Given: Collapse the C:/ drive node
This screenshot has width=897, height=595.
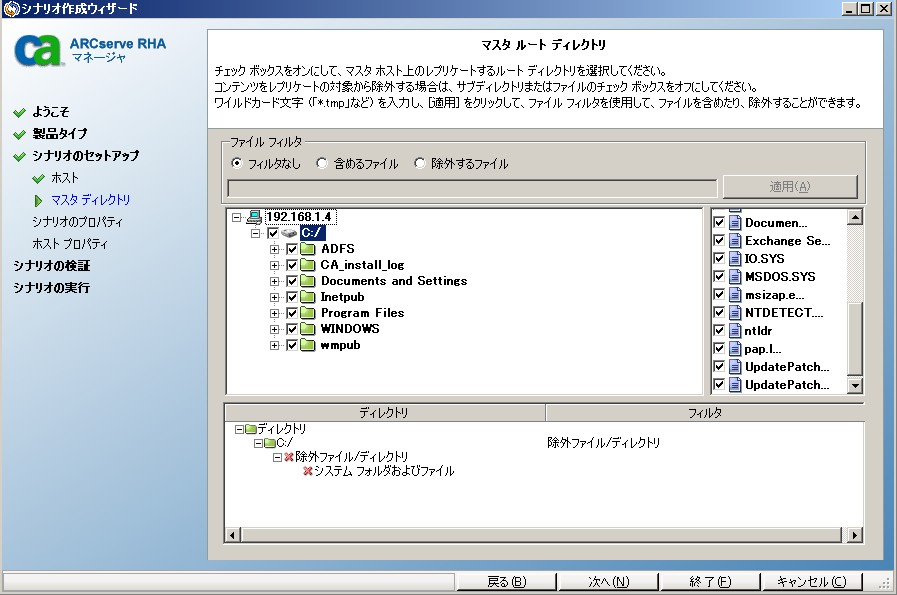Looking at the screenshot, I should [x=256, y=233].
